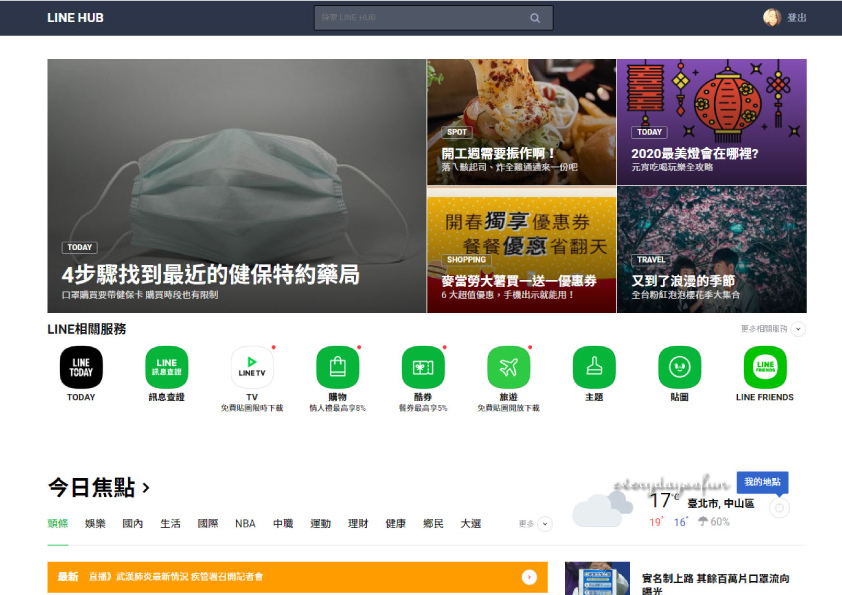The height and width of the screenshot is (595, 842).
Task: Open the 購物 shopping bag icon
Action: [338, 367]
